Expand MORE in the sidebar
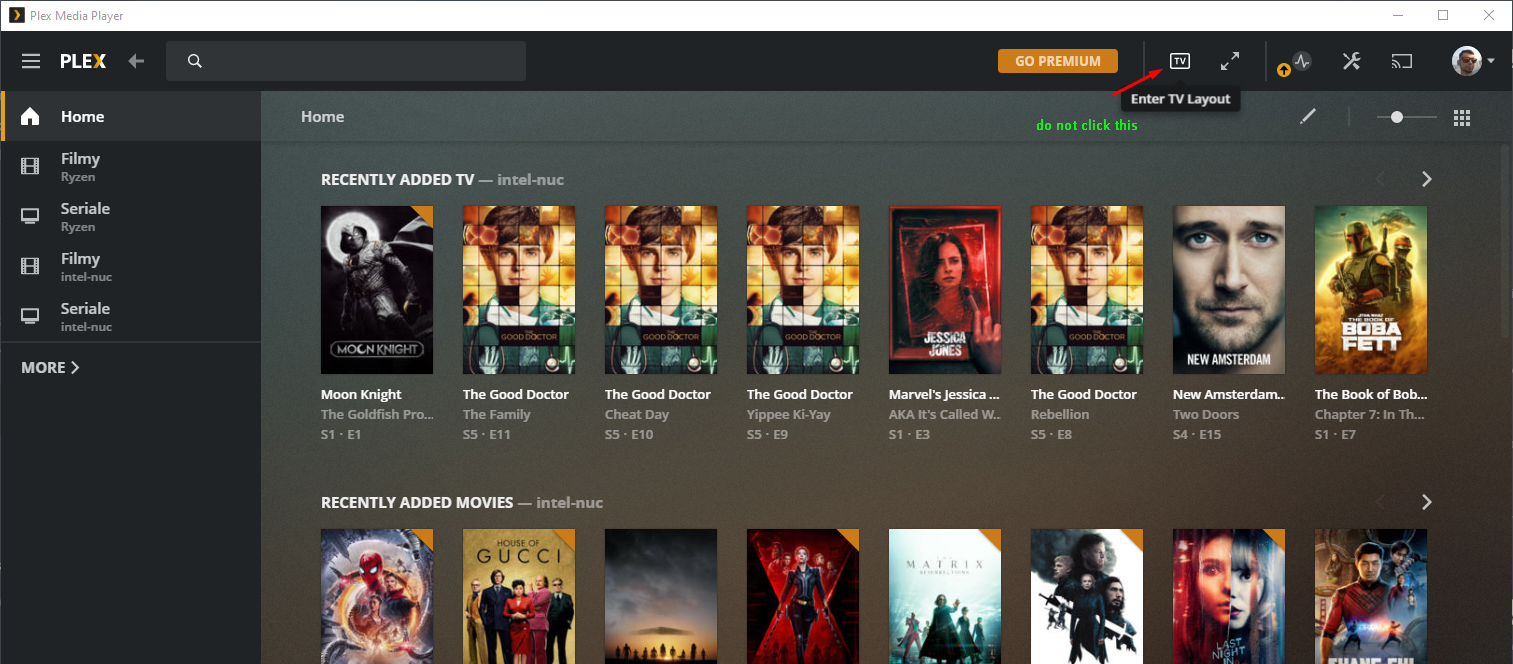The height and width of the screenshot is (664, 1513). click(50, 367)
